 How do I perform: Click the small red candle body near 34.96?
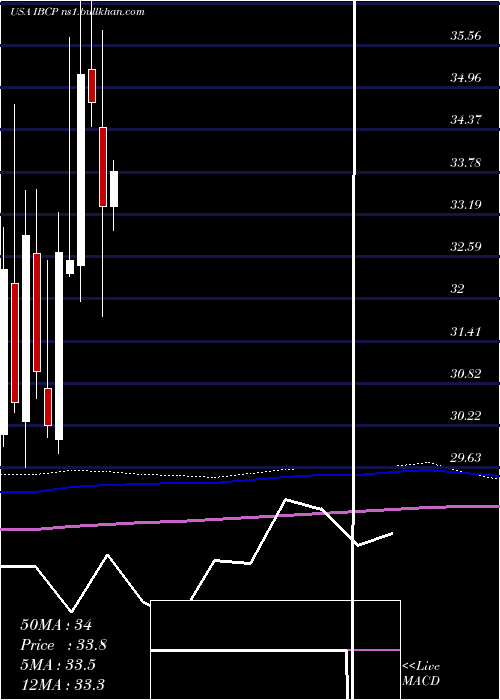(92, 86)
